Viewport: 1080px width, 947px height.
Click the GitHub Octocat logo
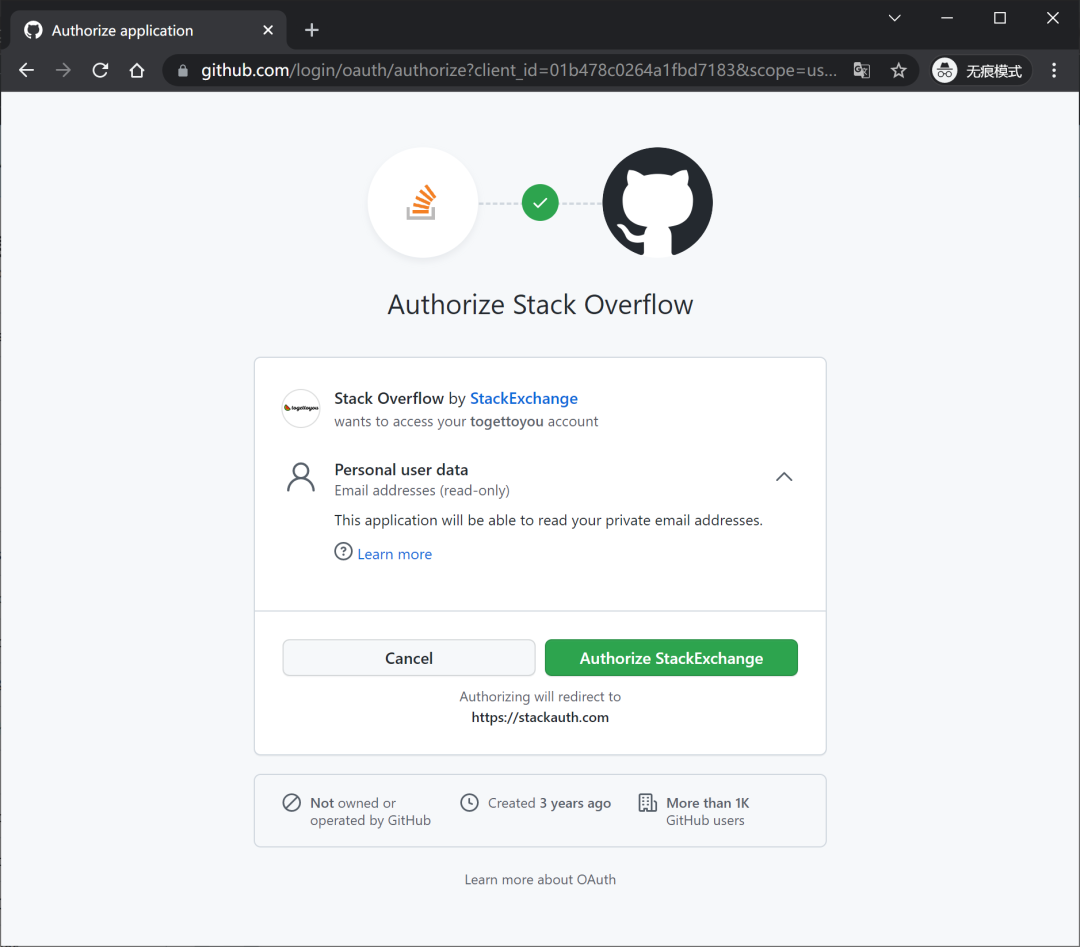click(x=657, y=202)
